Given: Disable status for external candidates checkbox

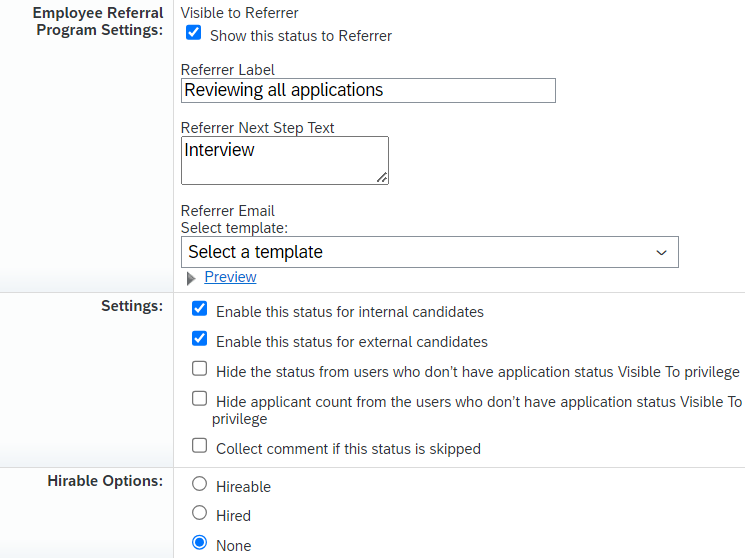Looking at the screenshot, I should tap(200, 340).
